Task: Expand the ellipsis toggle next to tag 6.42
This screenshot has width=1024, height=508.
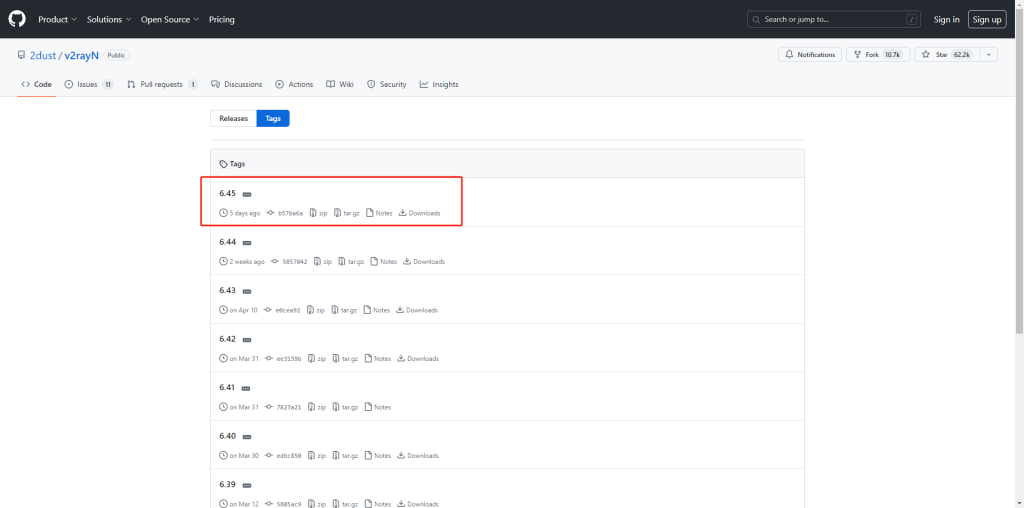Action: coord(247,340)
